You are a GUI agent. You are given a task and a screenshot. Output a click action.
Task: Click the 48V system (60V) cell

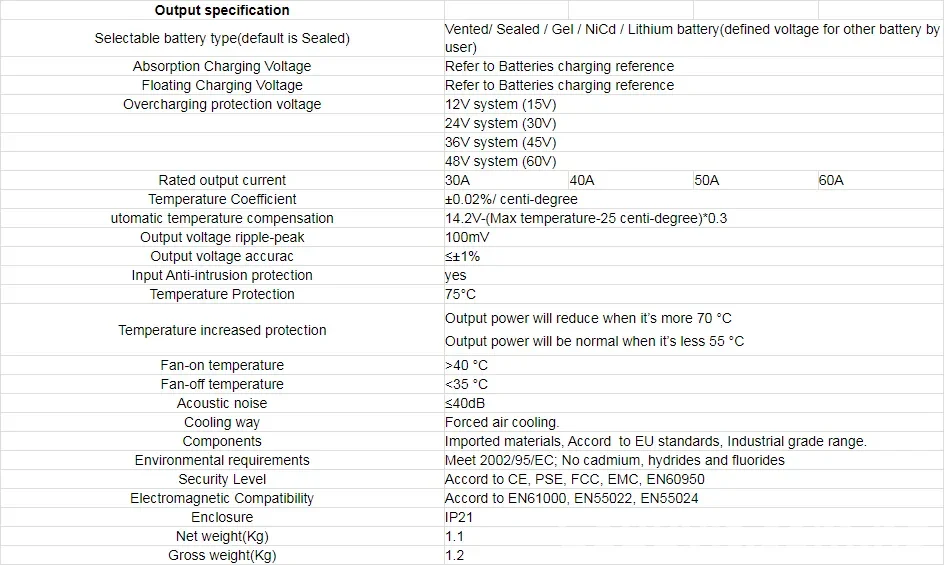[x=500, y=161]
